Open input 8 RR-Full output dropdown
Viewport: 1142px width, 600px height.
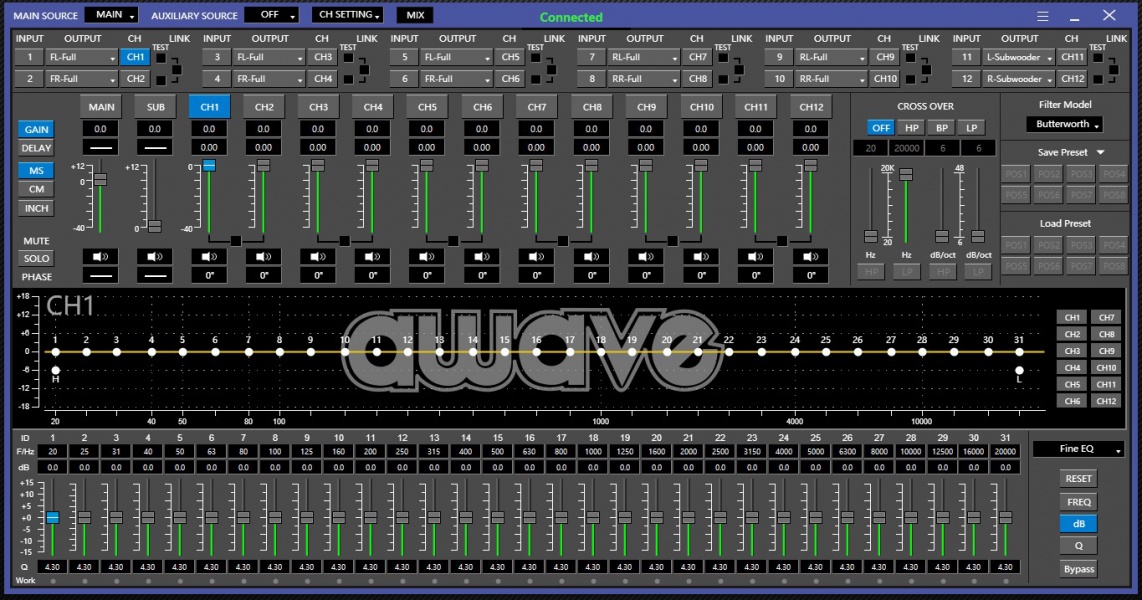pos(643,79)
